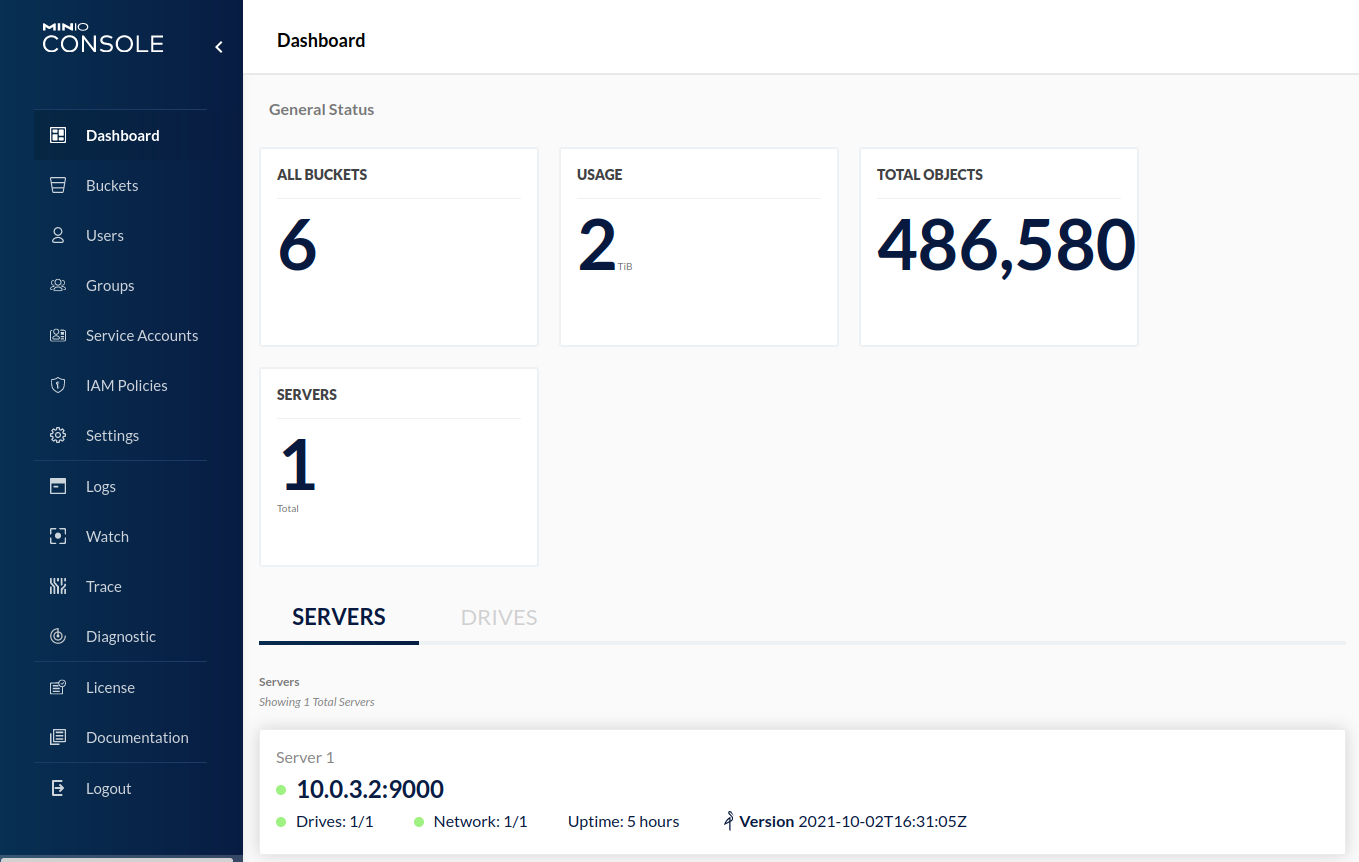Viewport: 1359px width, 862px height.
Task: Click the Groups icon in sidebar
Action: [58, 285]
